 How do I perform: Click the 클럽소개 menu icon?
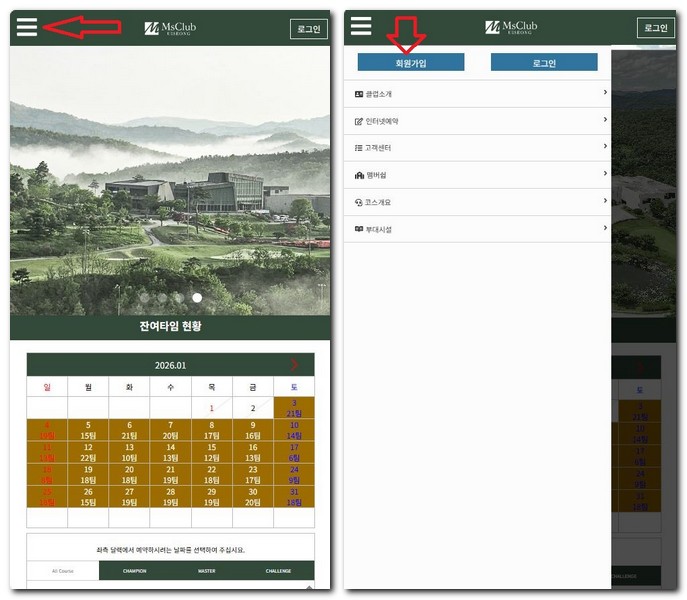click(x=359, y=94)
